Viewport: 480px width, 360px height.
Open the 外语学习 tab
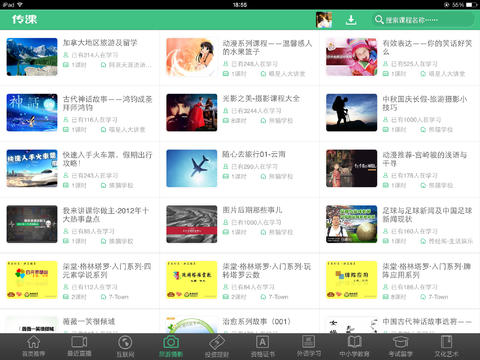[x=308, y=347]
